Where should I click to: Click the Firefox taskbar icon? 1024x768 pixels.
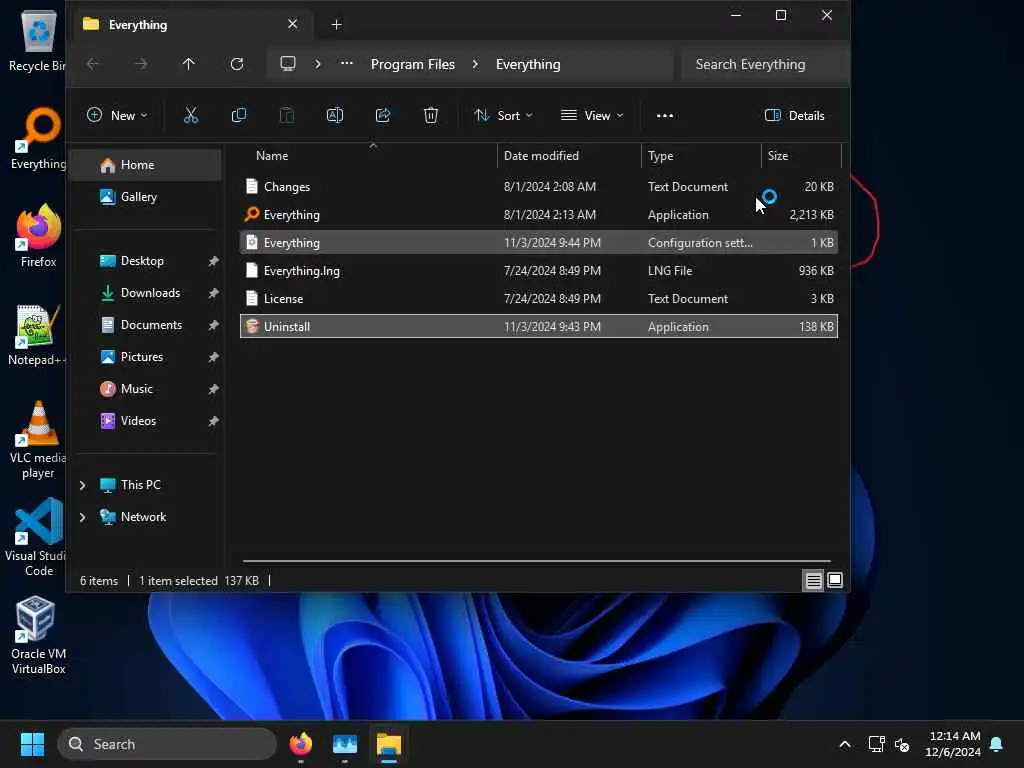point(300,744)
